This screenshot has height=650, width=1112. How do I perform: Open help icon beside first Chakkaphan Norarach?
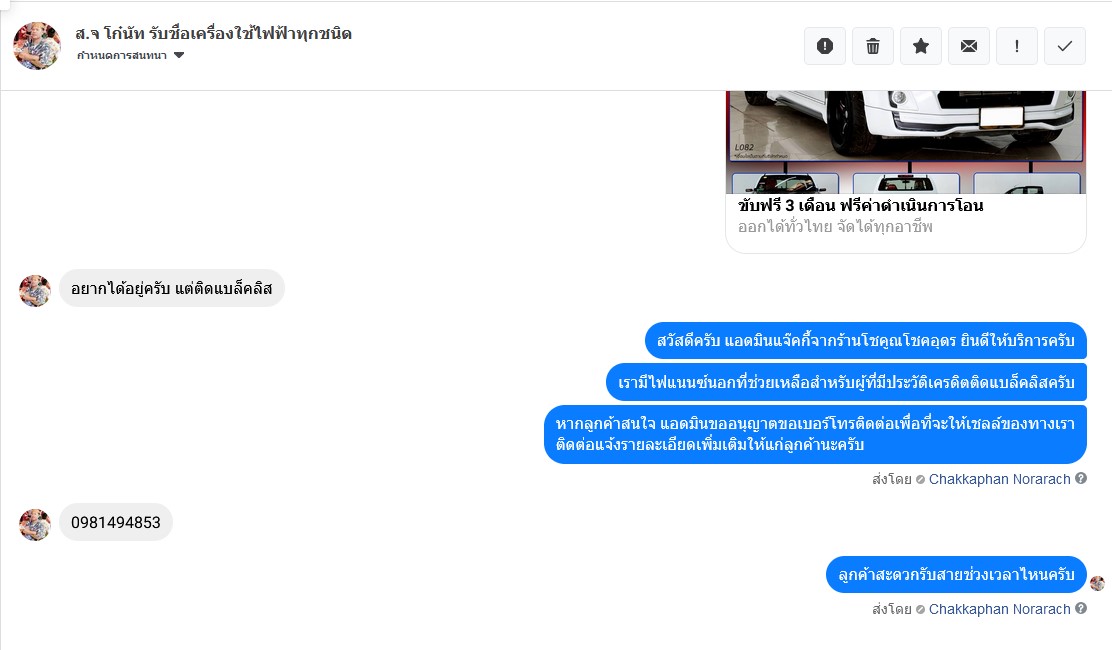point(1081,478)
